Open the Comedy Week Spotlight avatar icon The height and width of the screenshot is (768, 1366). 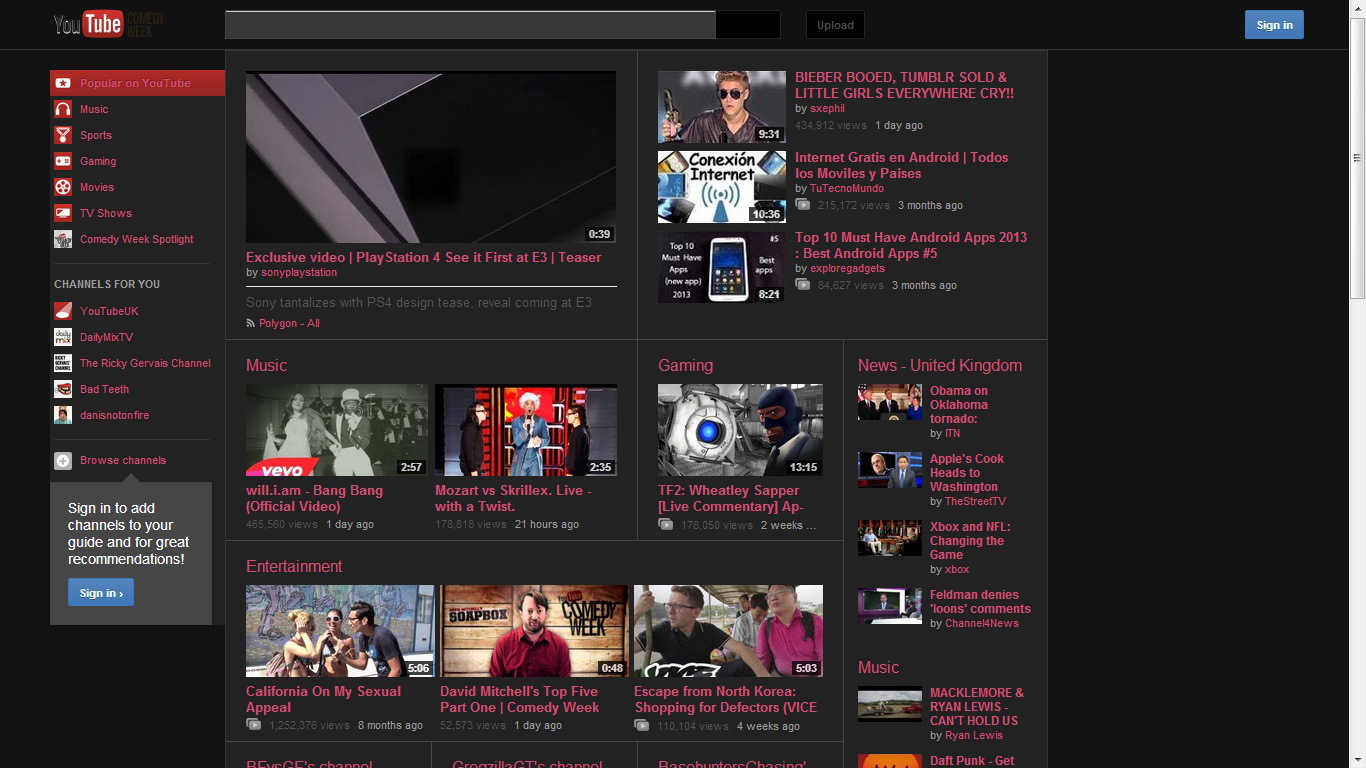[63, 239]
